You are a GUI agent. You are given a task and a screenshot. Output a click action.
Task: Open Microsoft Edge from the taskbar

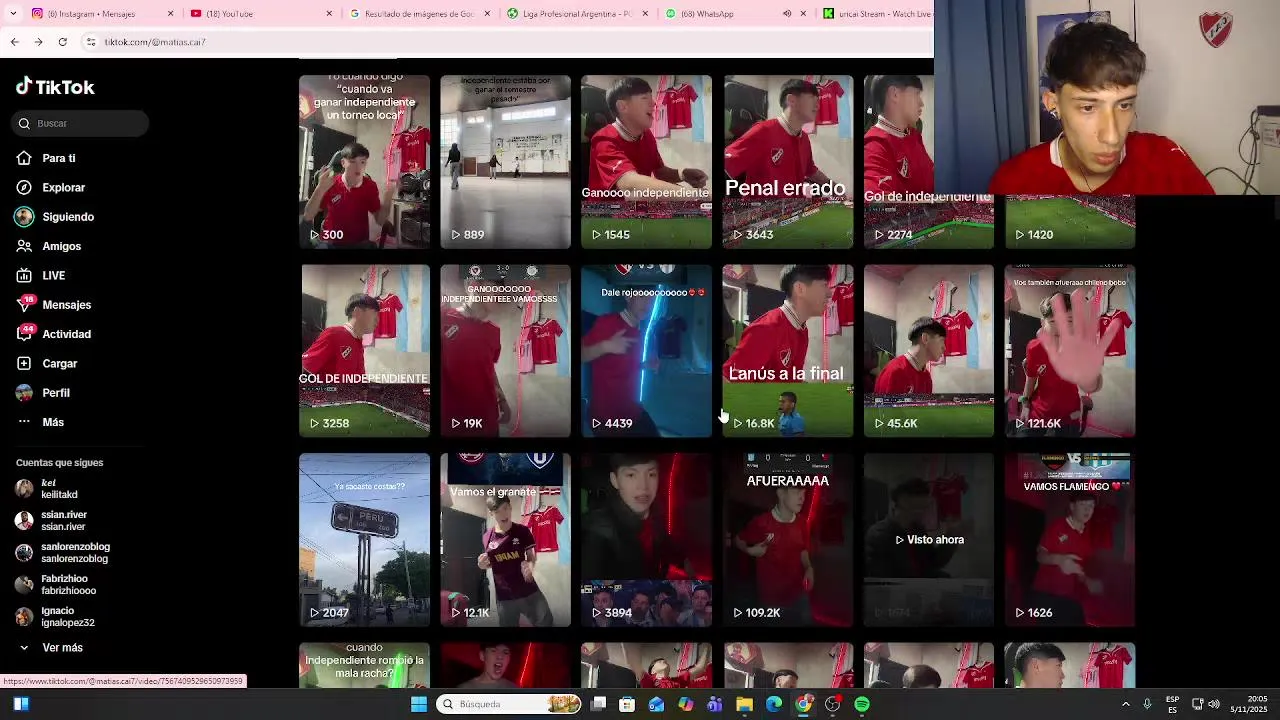(x=774, y=704)
